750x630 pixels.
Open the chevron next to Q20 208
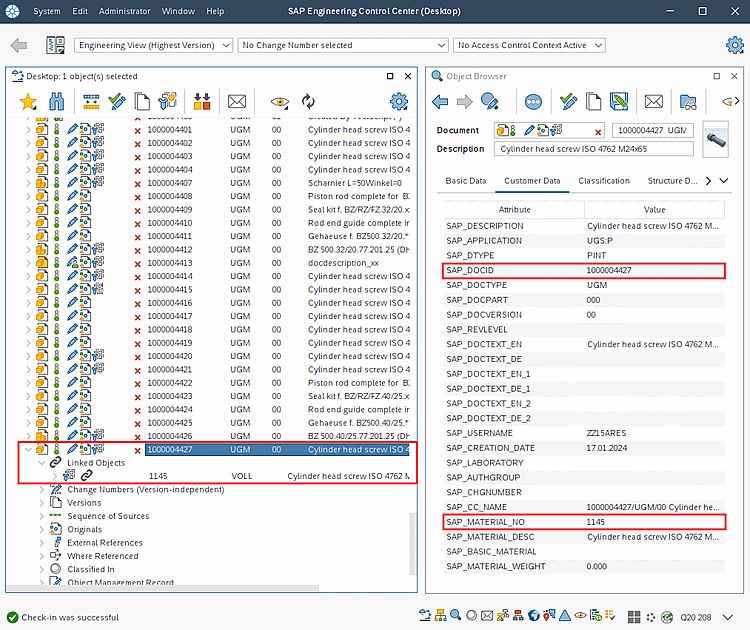click(x=728, y=617)
